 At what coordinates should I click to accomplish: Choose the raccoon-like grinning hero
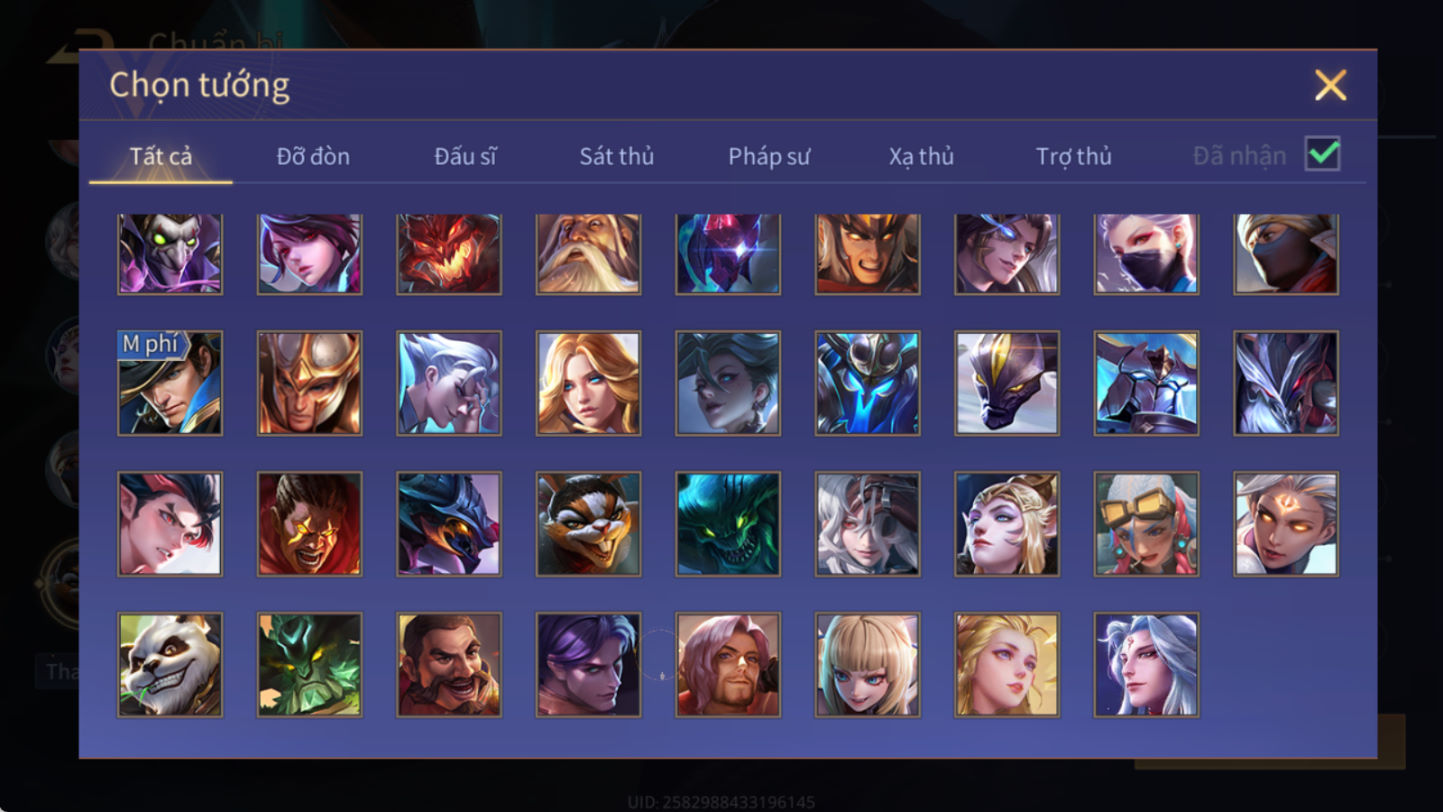coord(588,525)
